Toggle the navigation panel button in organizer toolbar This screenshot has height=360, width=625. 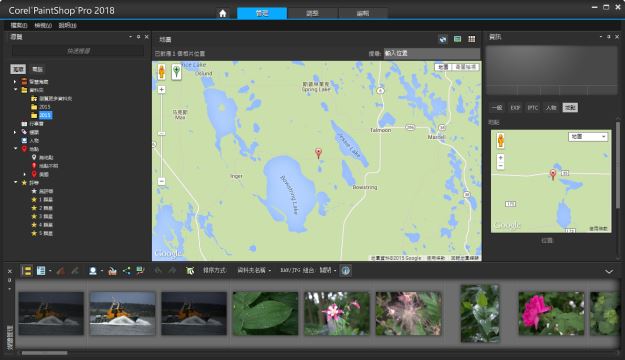pos(27,271)
